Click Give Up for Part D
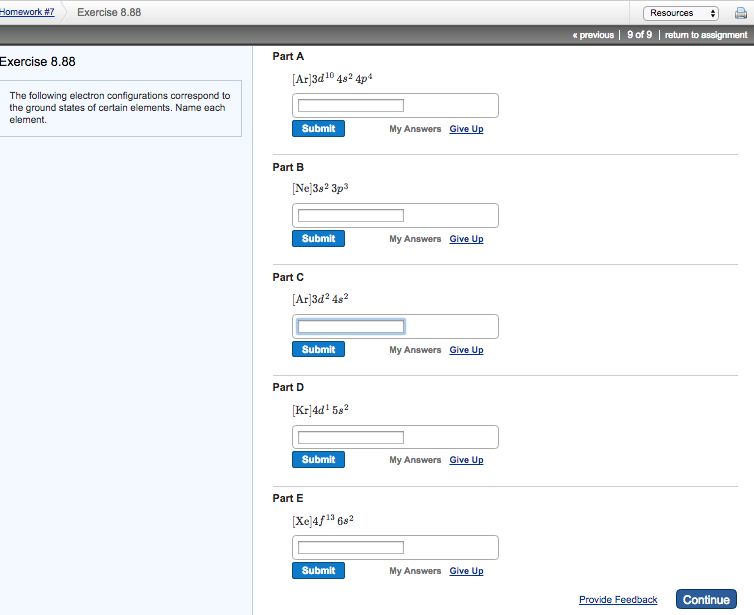 tap(466, 460)
